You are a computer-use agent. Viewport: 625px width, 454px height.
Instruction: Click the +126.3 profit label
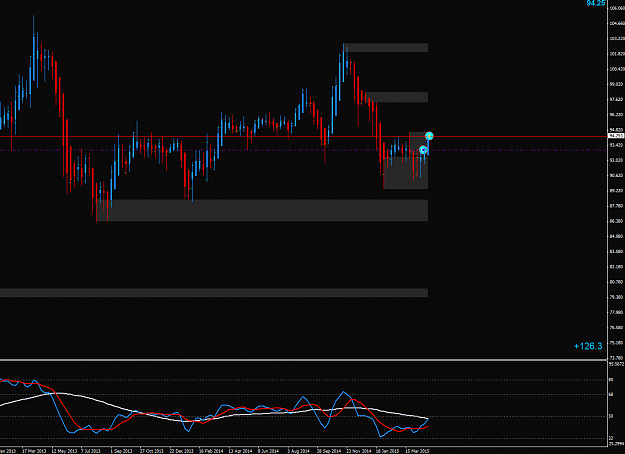click(588, 346)
